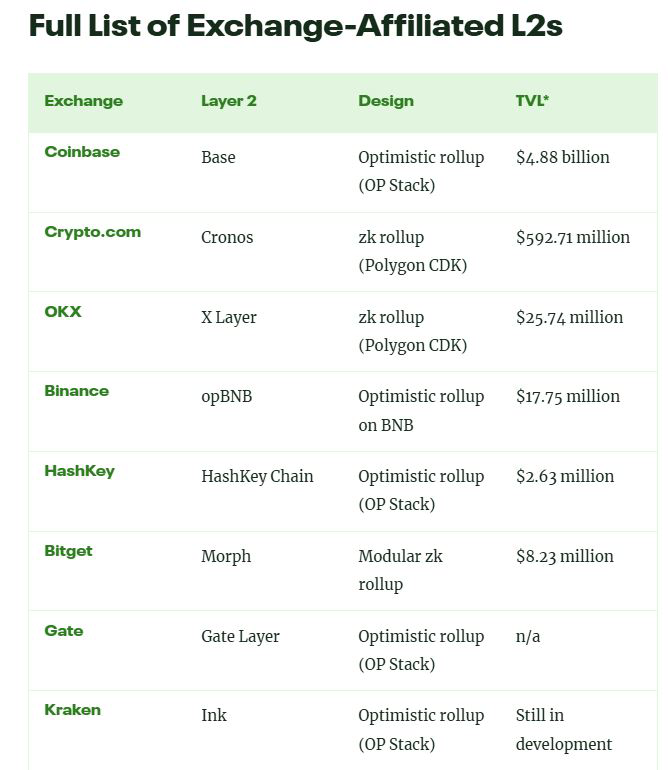The width and height of the screenshot is (668, 770).
Task: Select the HashKey Chain cell
Action: pos(257,476)
